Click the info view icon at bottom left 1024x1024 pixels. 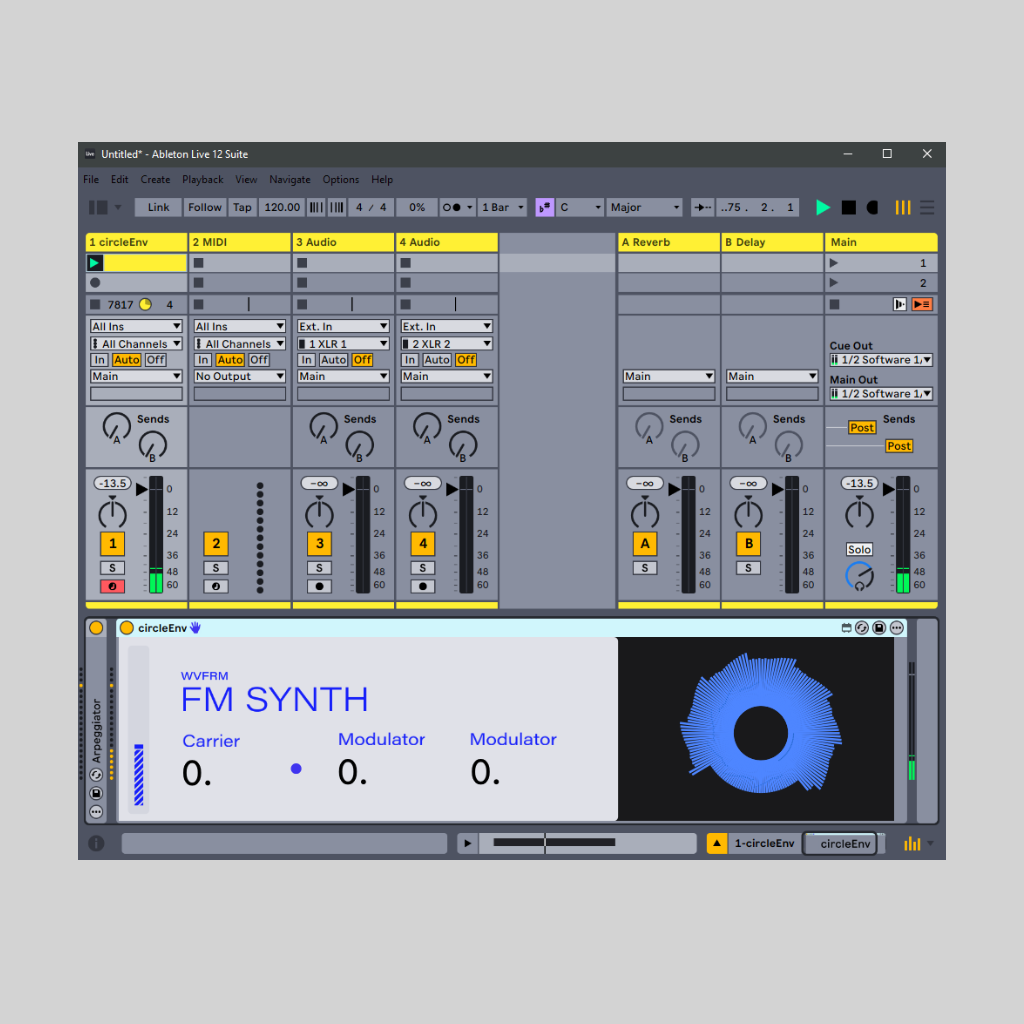[x=96, y=843]
